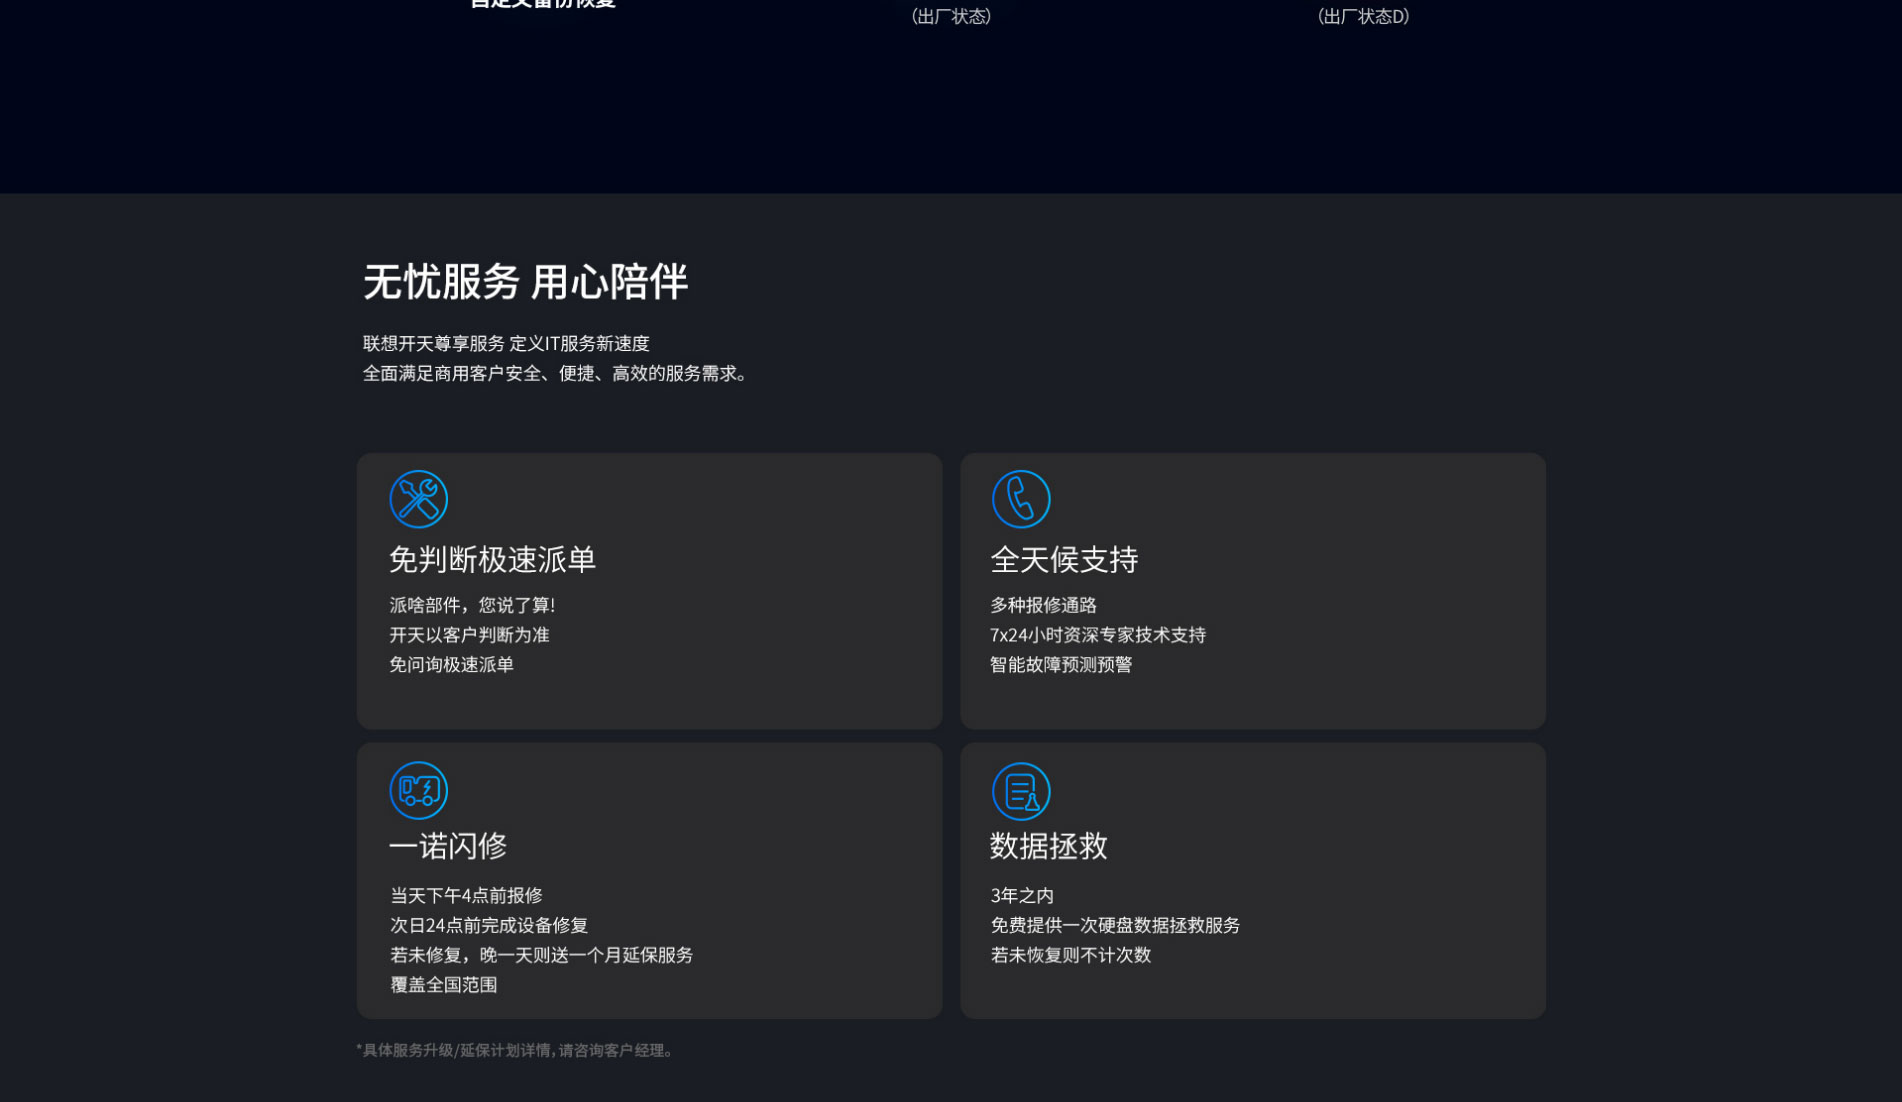This screenshot has height=1102, width=1902.
Task: Click the 免费提供一次硬盘数据拯救服务 text
Action: [x=1115, y=926]
